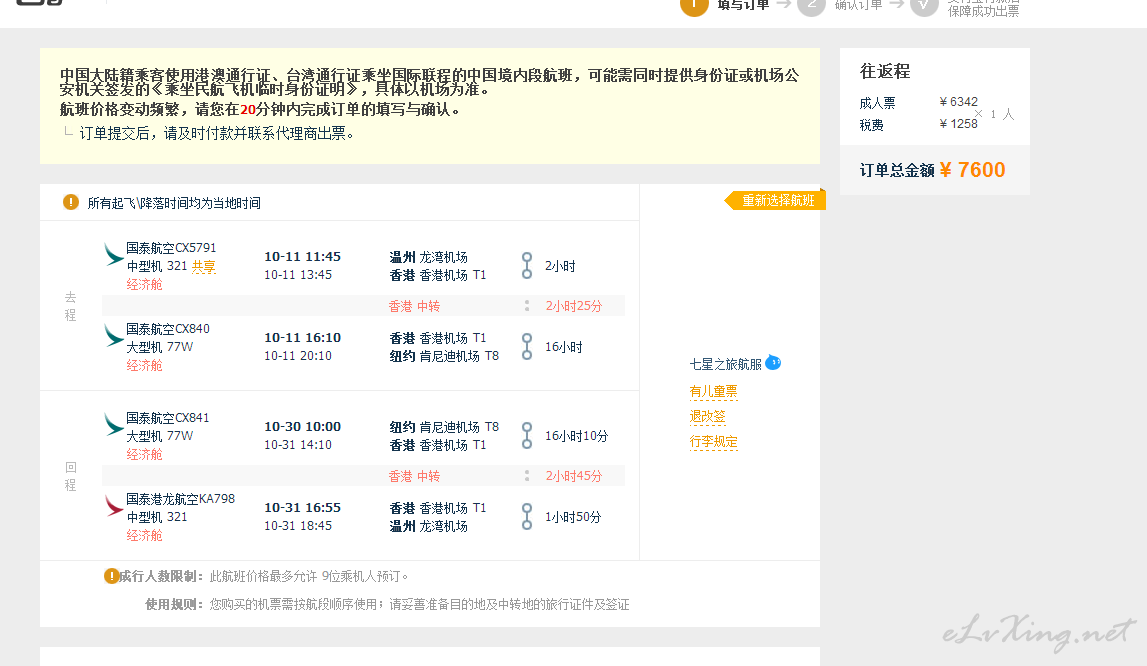
Task: Click the Cathay Pacific logo beside flight CX841
Action: [x=113, y=425]
